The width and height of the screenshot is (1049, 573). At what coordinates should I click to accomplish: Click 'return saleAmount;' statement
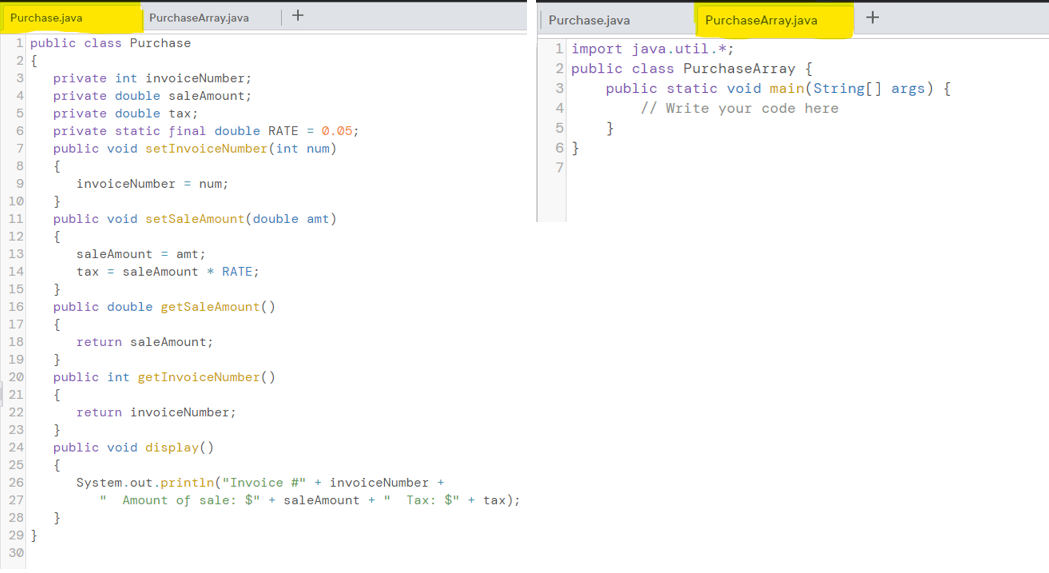(x=145, y=341)
